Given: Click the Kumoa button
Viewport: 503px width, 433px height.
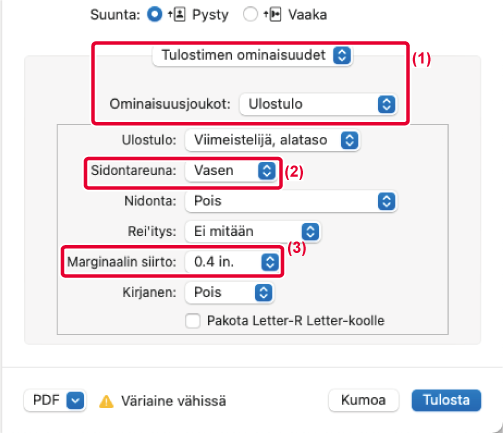Looking at the screenshot, I should (363, 400).
